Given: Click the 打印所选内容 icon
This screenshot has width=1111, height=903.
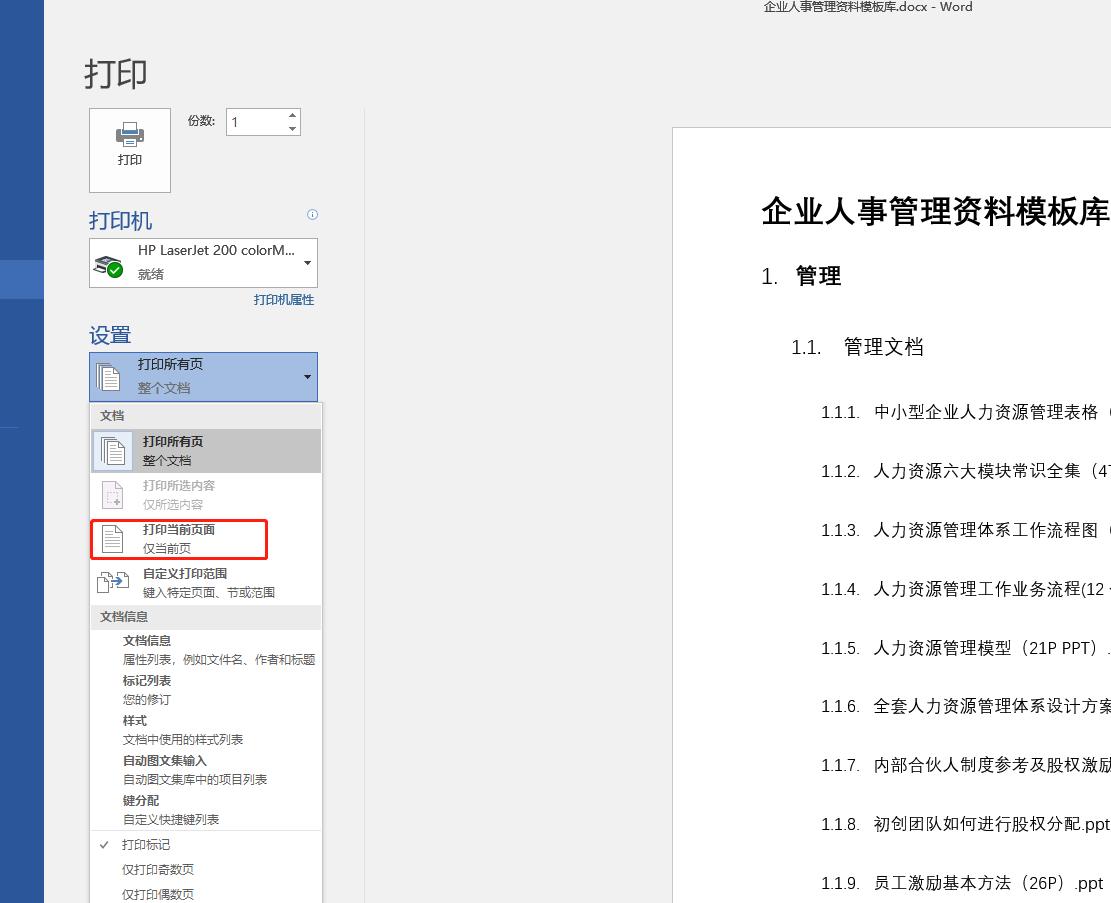Looking at the screenshot, I should point(113,494).
